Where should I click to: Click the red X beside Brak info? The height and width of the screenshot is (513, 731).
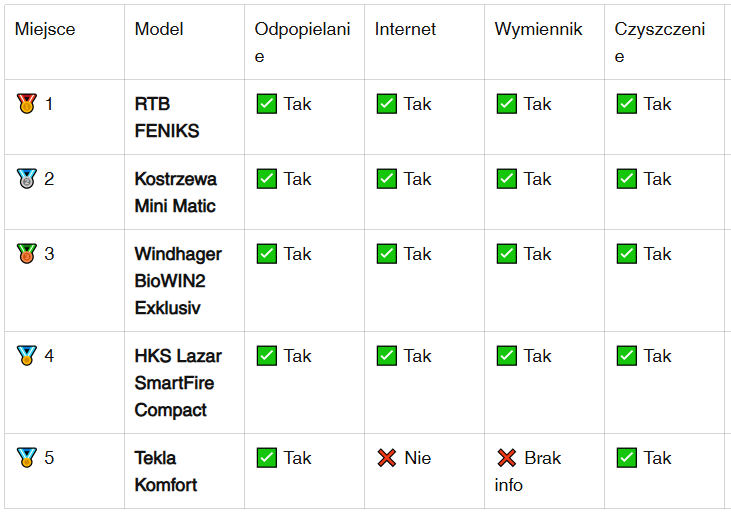506,458
